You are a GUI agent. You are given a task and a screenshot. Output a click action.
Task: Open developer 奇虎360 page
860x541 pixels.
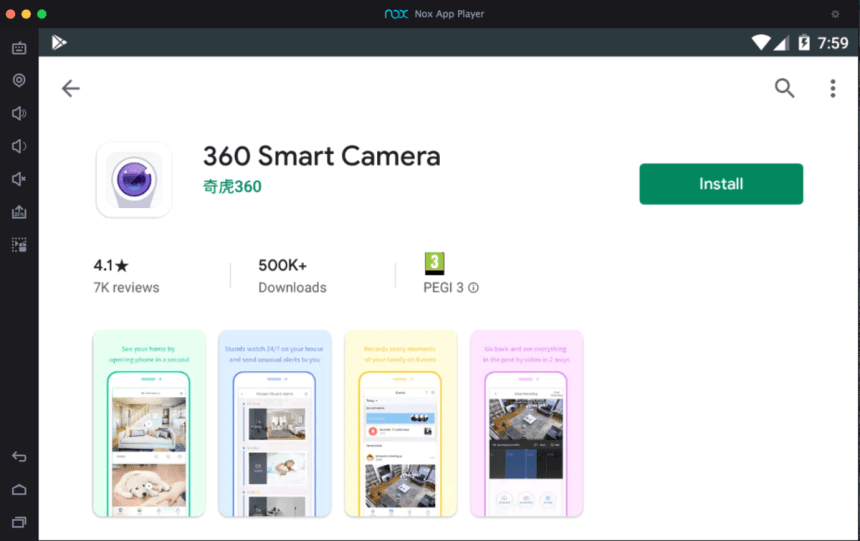232,187
